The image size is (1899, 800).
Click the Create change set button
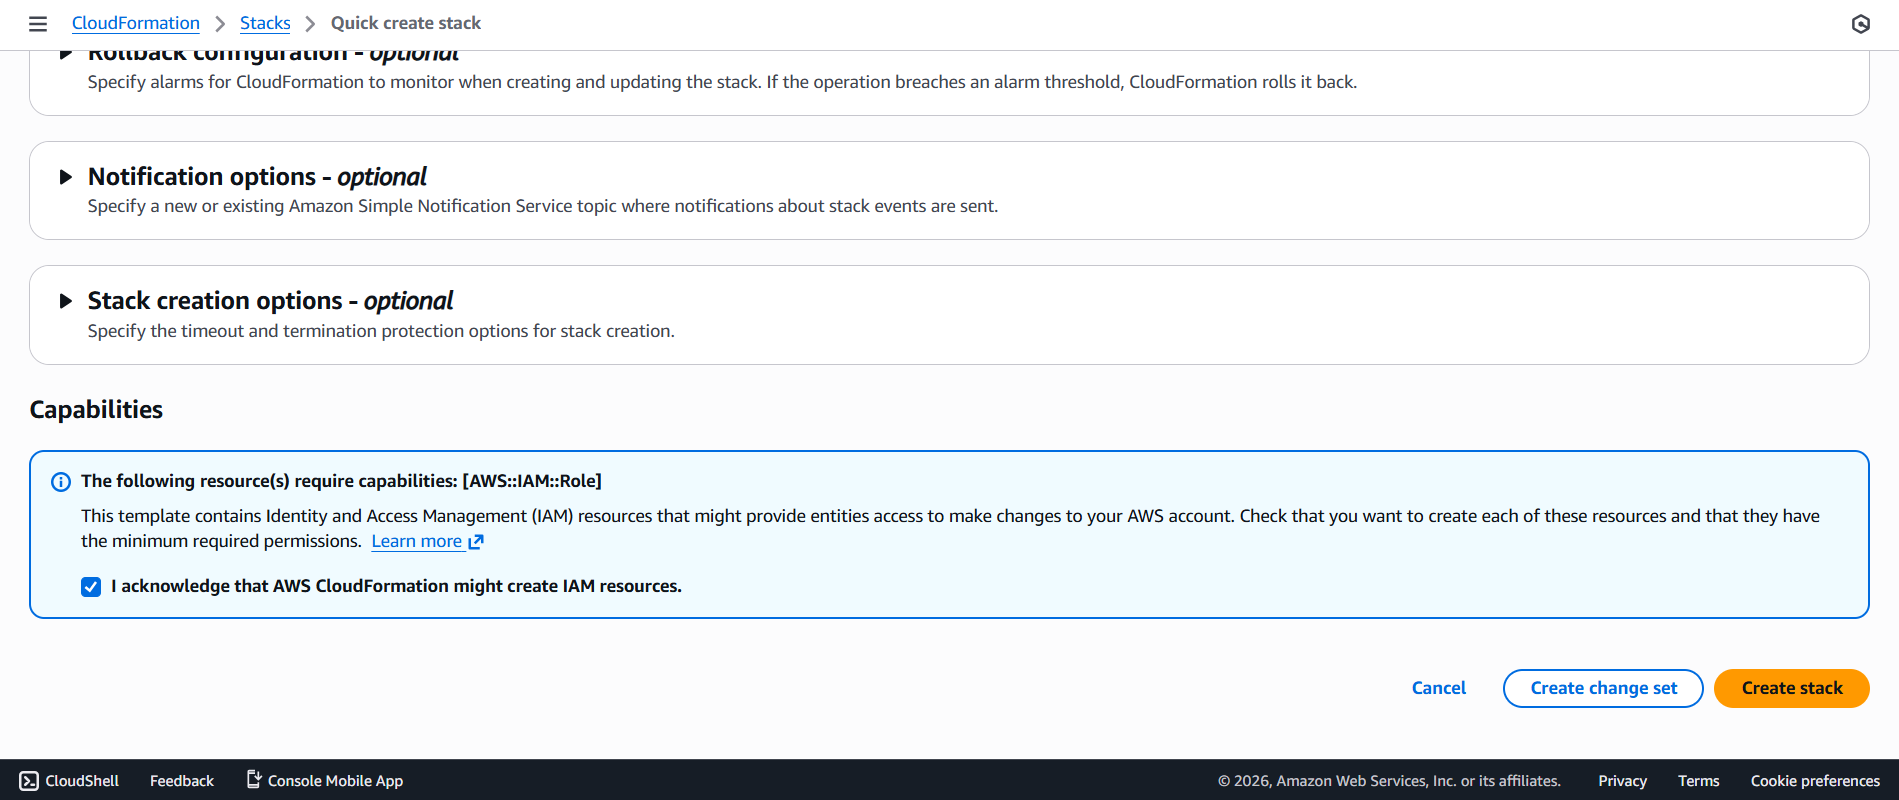click(x=1603, y=688)
